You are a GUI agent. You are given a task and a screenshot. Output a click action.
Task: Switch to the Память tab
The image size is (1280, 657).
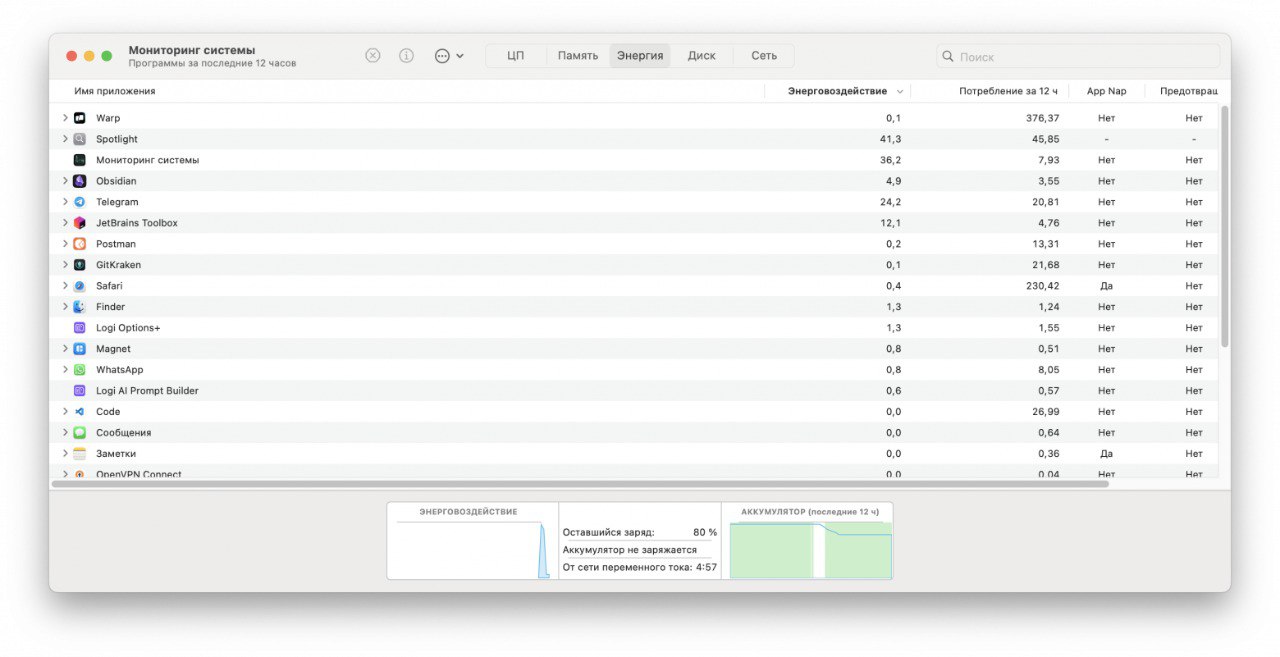click(x=578, y=56)
